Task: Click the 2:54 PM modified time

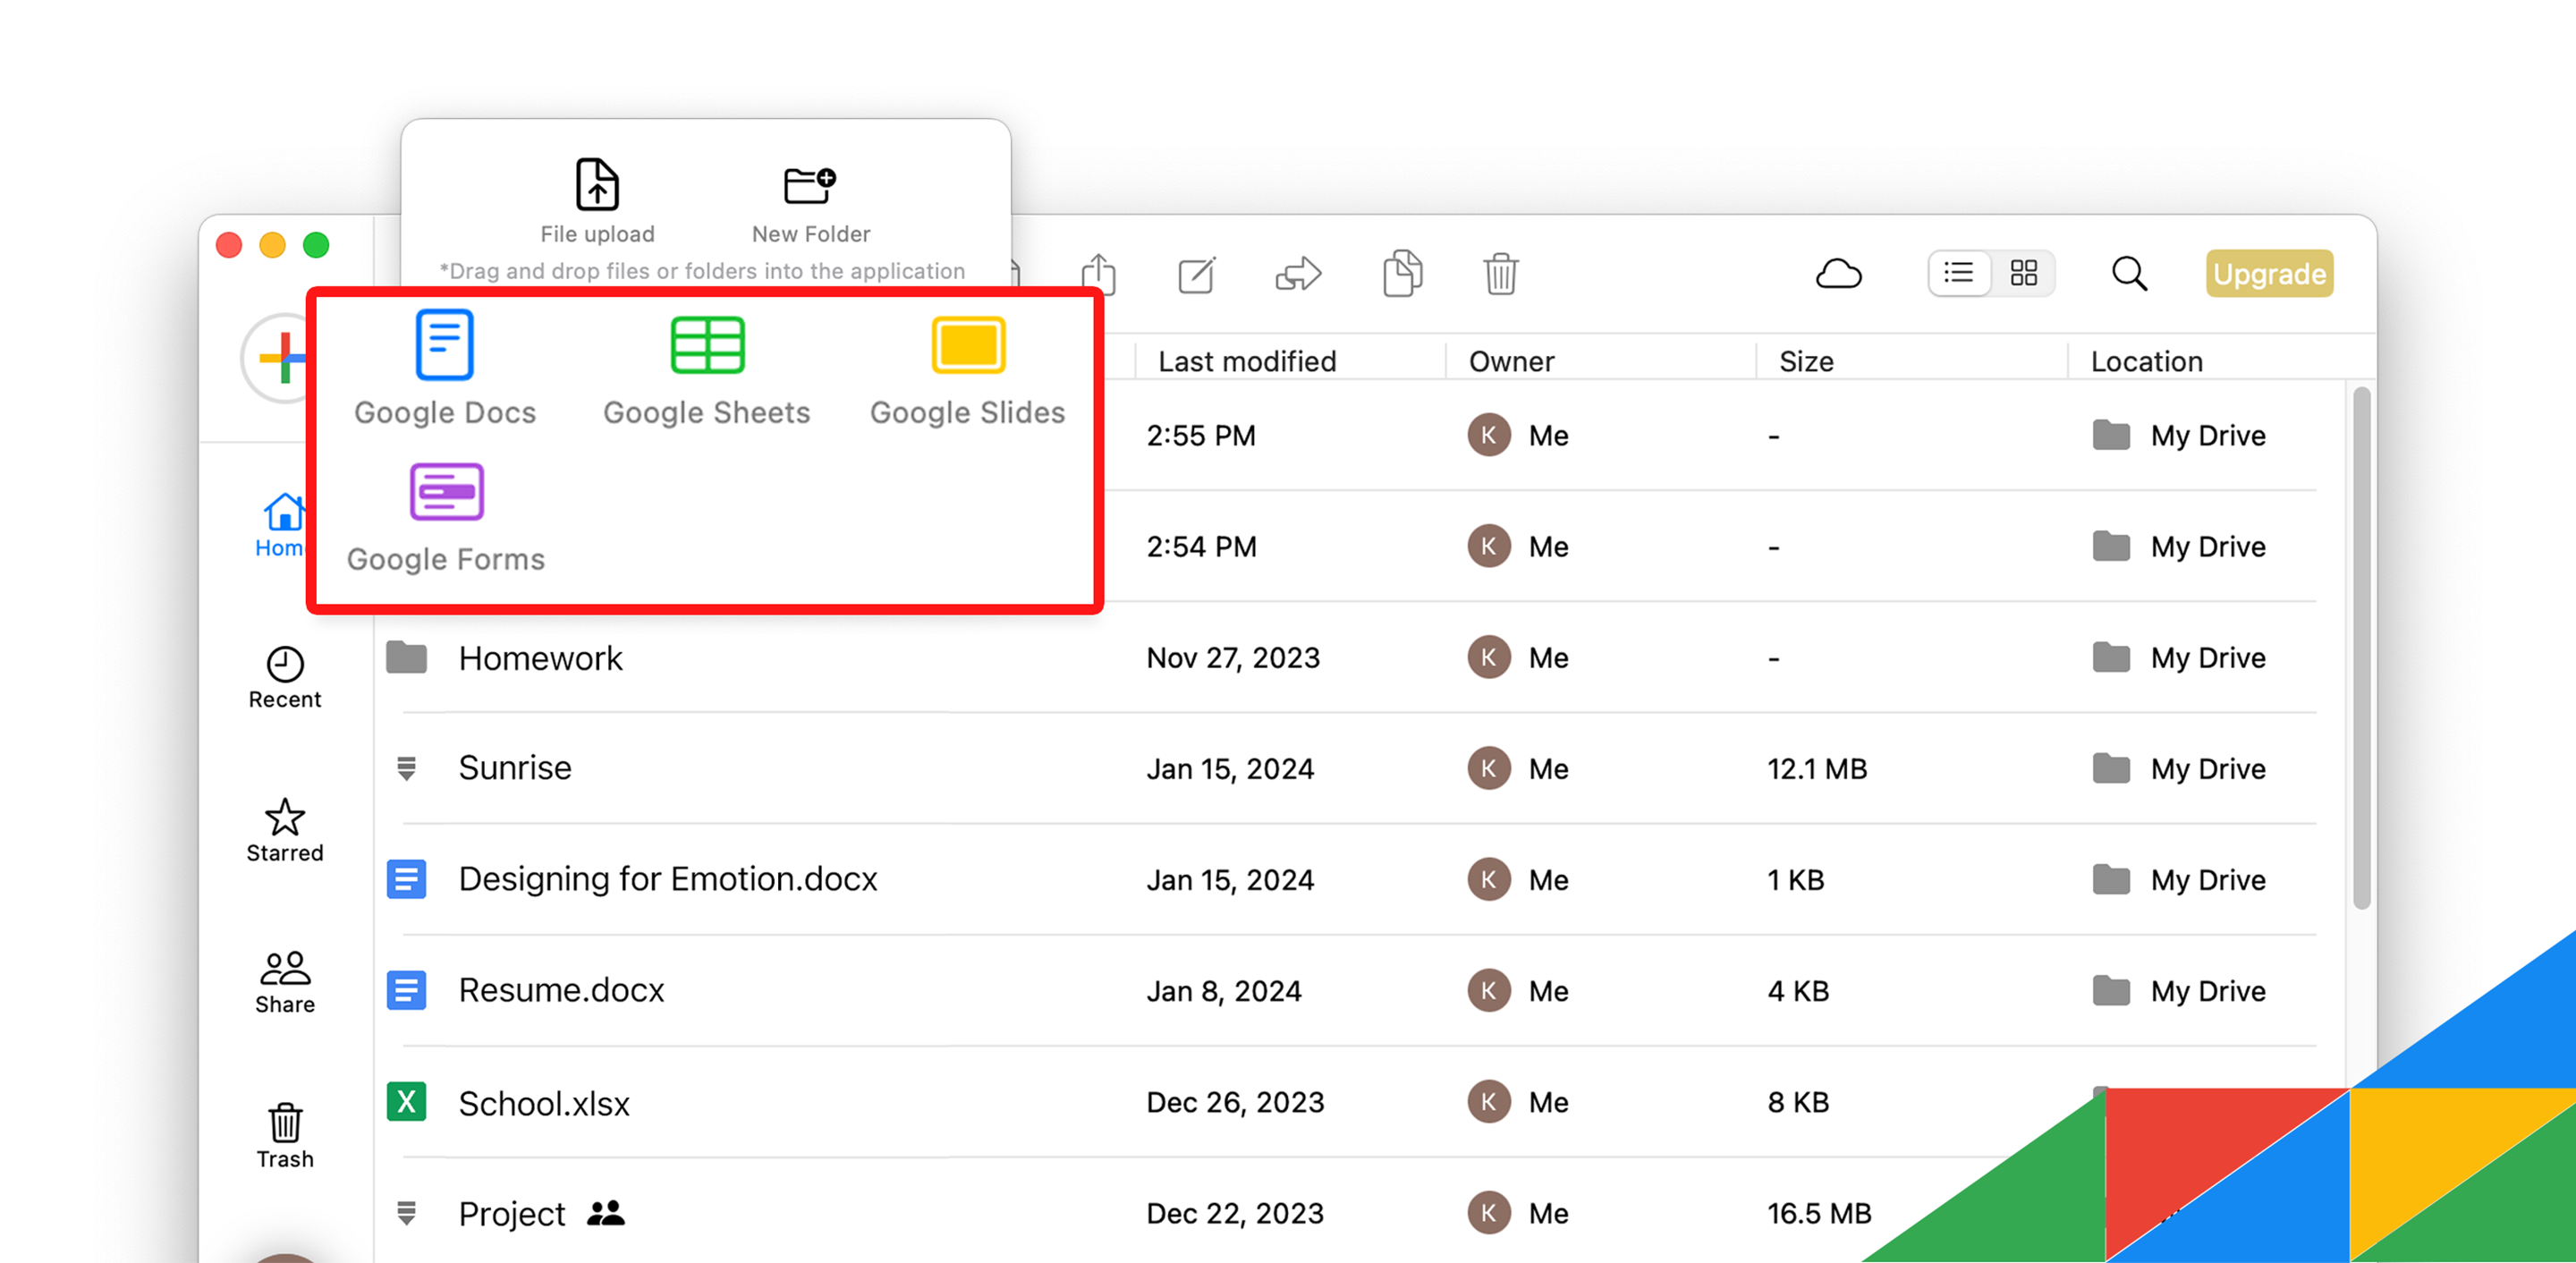Action: click(1201, 546)
